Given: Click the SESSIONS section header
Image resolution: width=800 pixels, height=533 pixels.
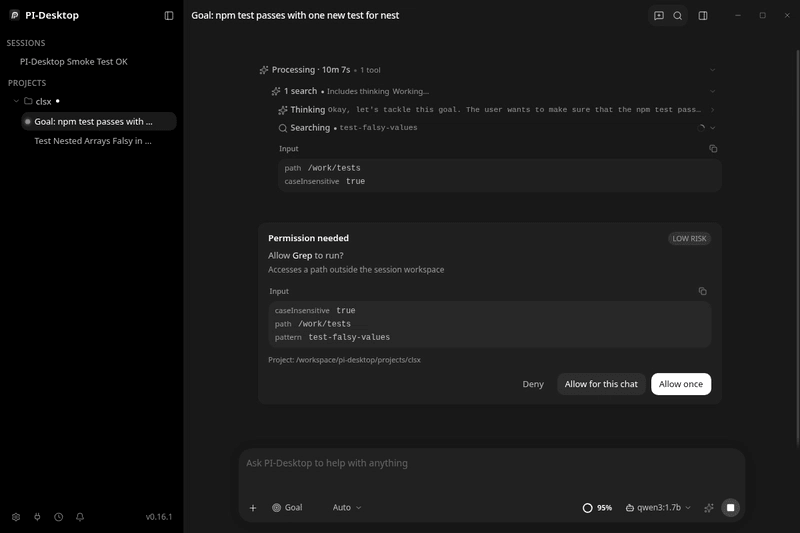Looking at the screenshot, I should tap(26, 43).
